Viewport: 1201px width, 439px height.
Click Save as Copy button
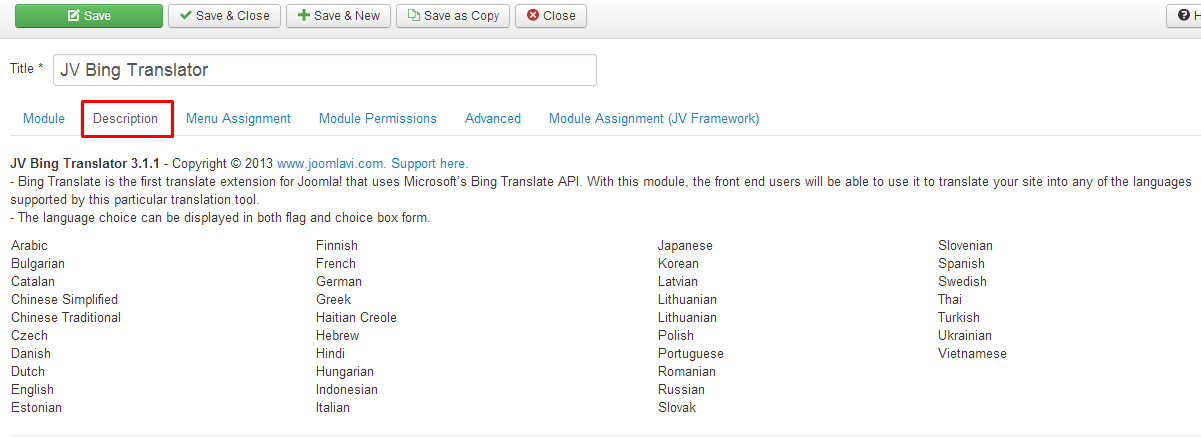[453, 16]
